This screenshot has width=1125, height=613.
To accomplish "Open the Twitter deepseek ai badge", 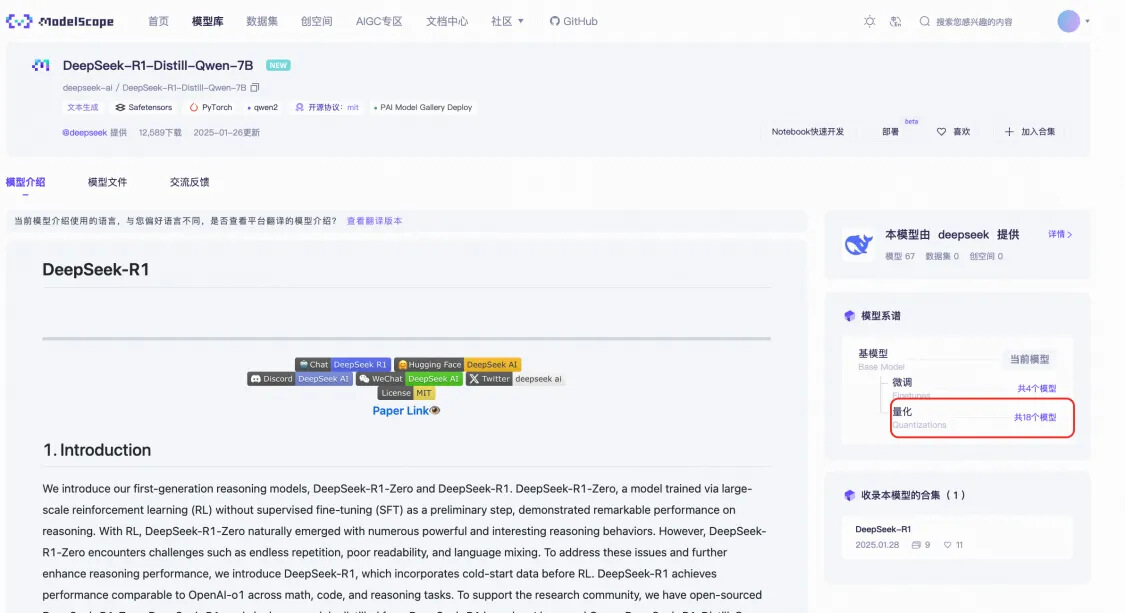I will click(x=515, y=379).
